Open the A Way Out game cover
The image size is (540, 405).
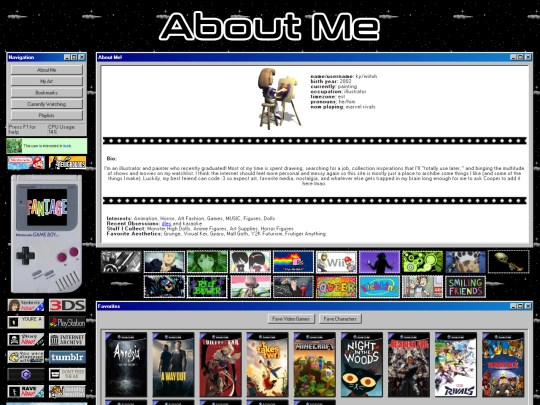click(x=173, y=365)
